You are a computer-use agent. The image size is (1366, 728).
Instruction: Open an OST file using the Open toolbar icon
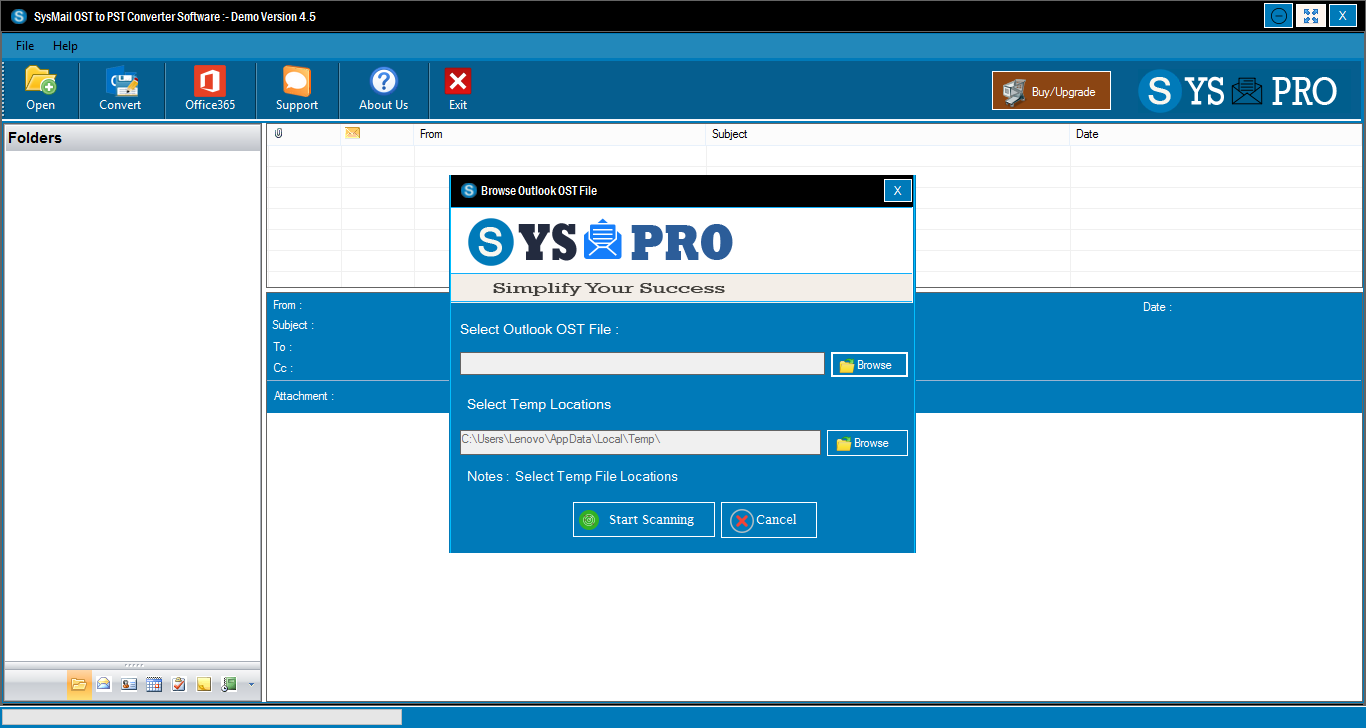[x=41, y=89]
